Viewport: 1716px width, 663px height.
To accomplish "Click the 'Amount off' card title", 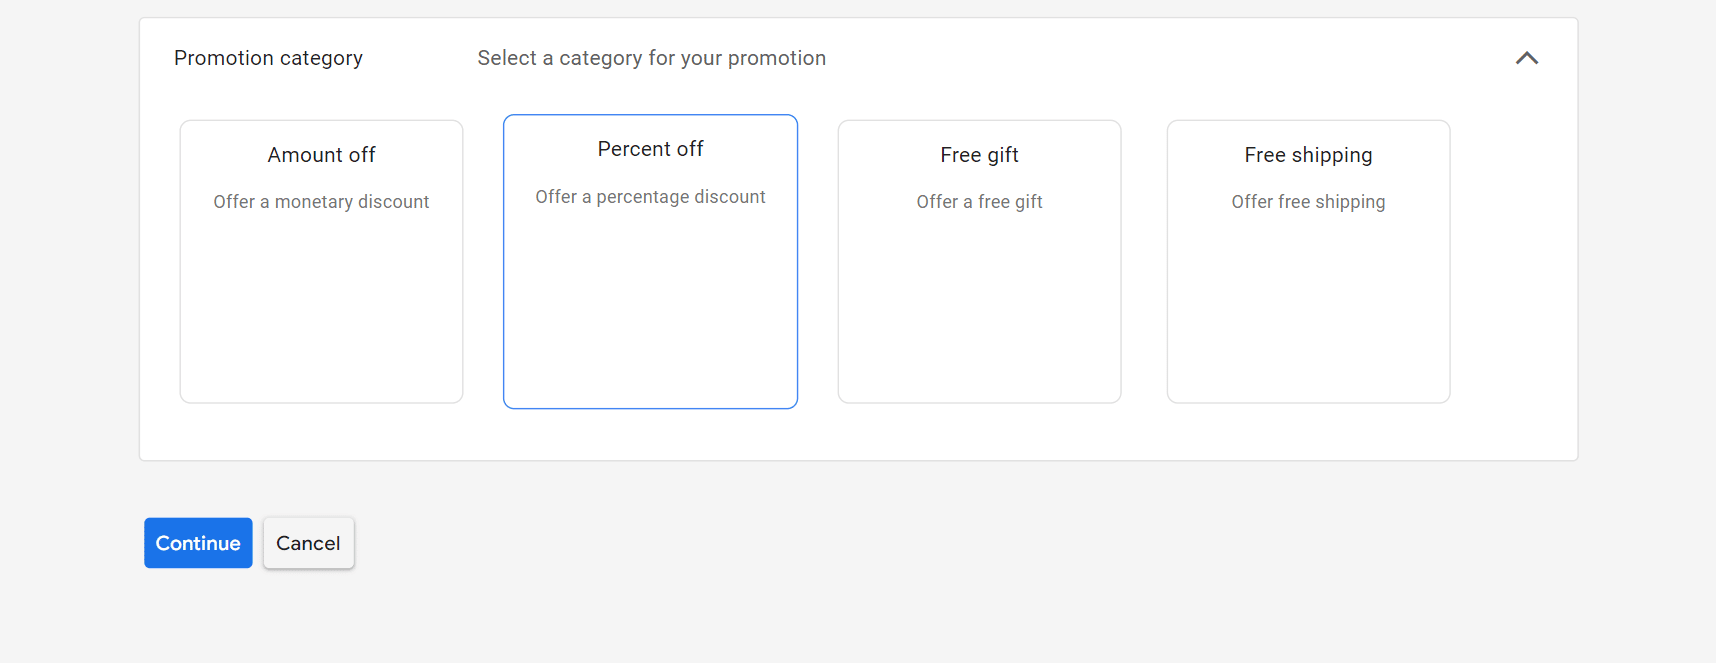I will point(321,155).
